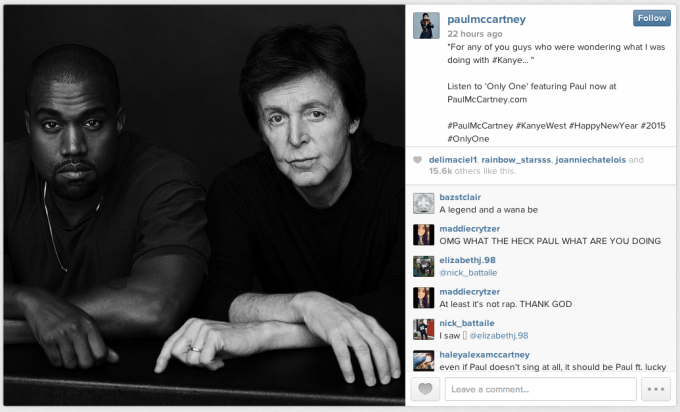Image resolution: width=680 pixels, height=412 pixels.
Task: Visit delimaciel1's profile from likes
Action: pos(453,160)
